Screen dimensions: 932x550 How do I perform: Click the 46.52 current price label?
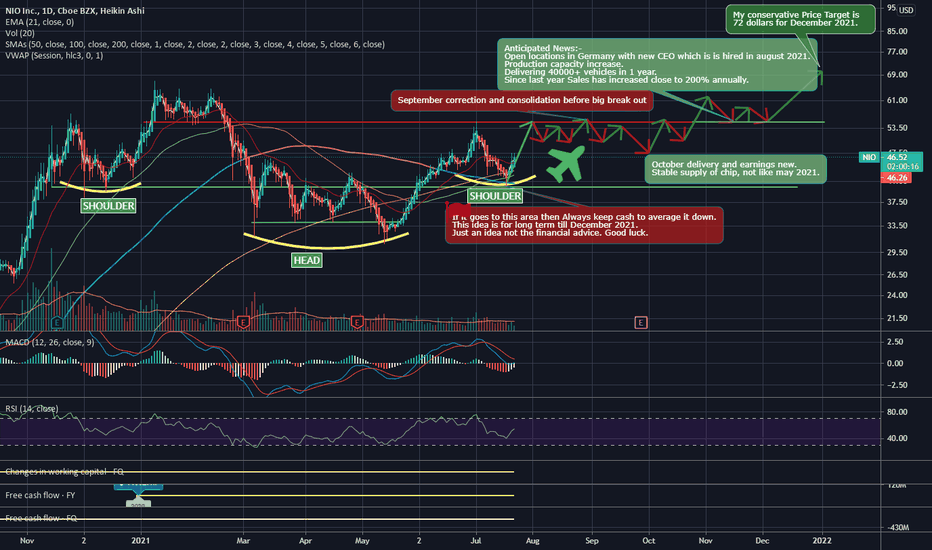coord(897,158)
